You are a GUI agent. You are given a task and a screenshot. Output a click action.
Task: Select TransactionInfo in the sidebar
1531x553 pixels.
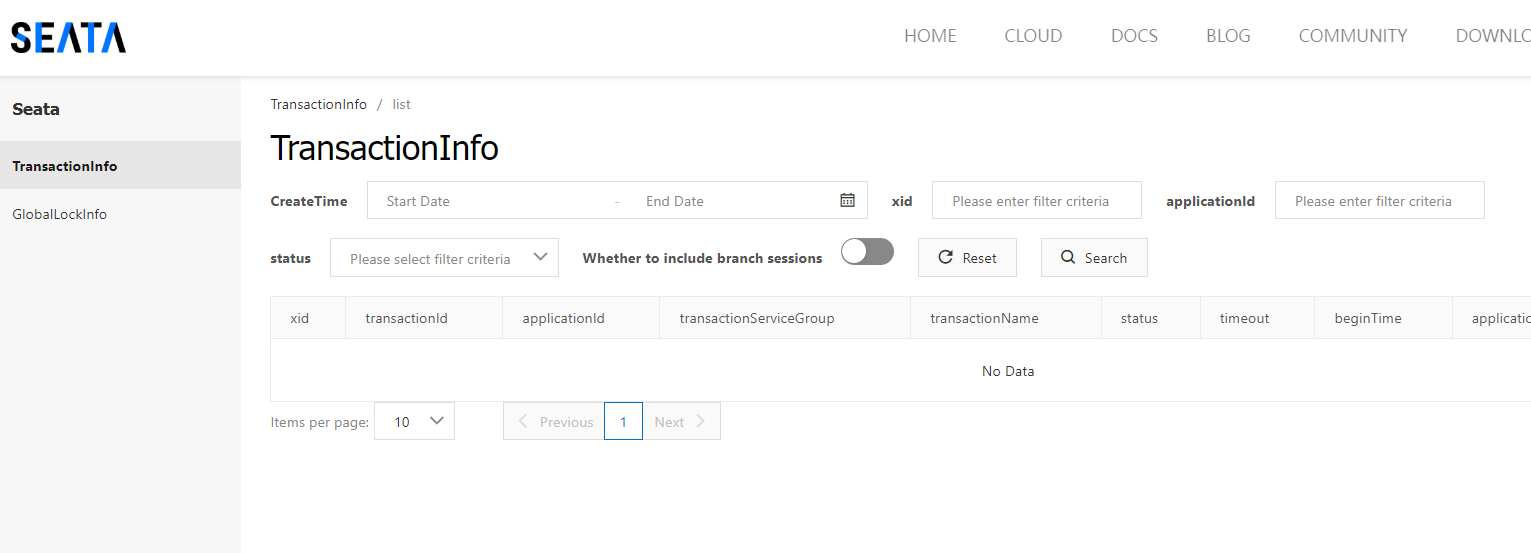(x=120, y=166)
